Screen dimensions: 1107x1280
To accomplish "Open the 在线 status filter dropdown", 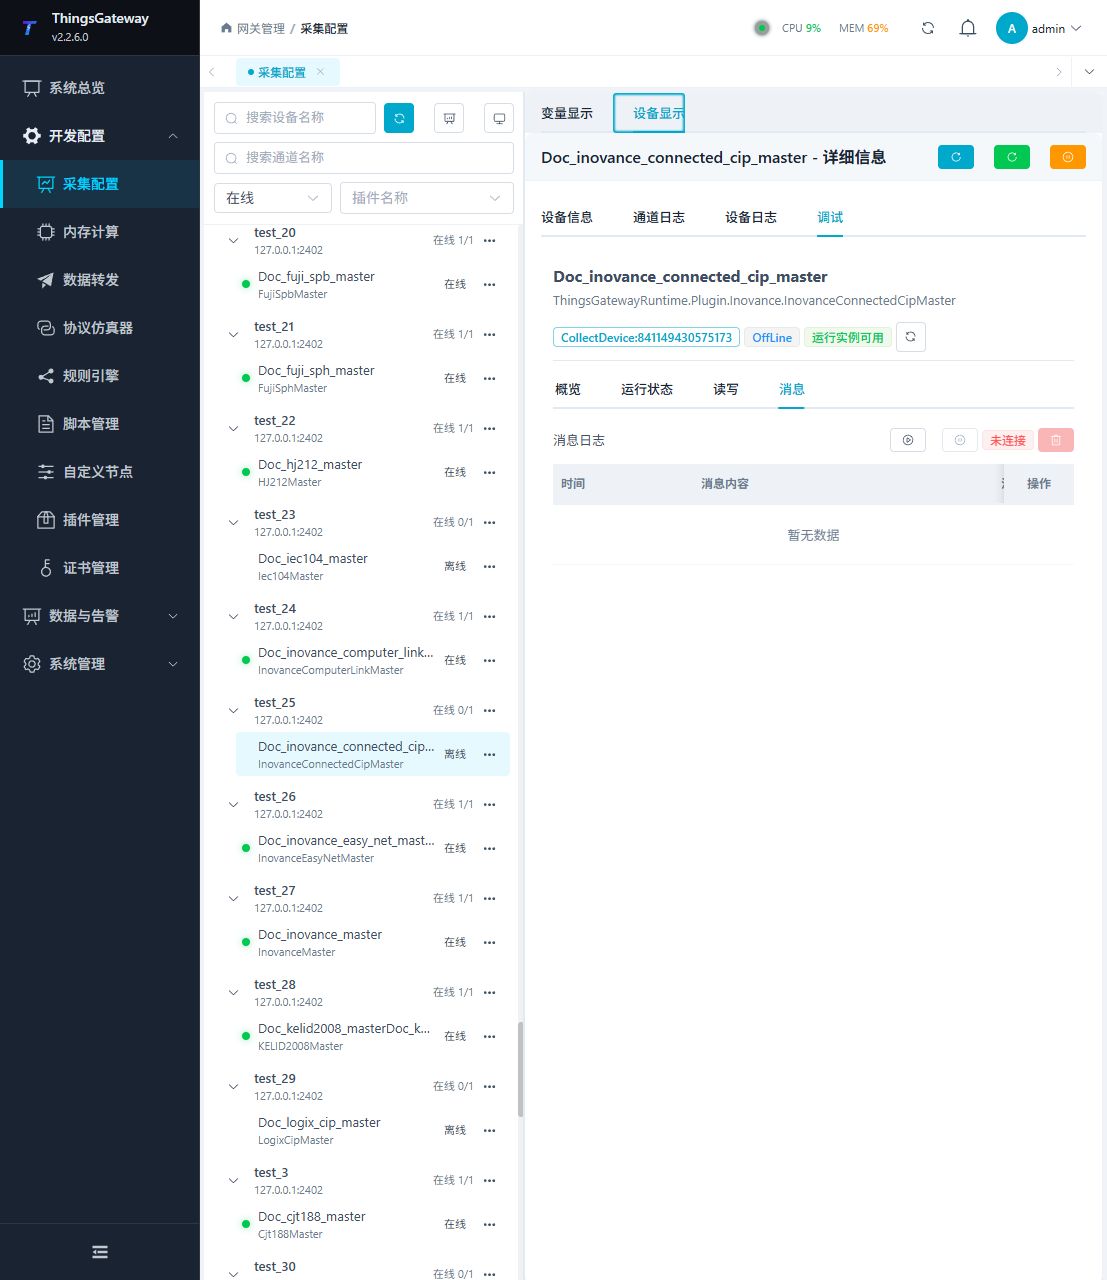I will [273, 198].
